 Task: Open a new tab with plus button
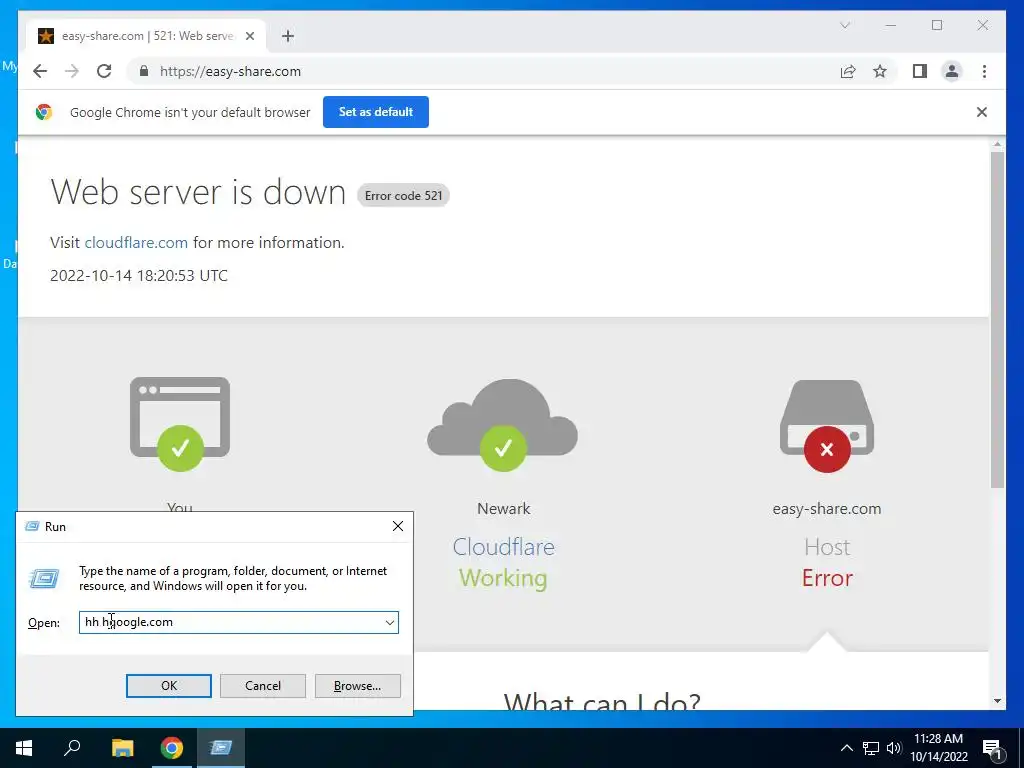pos(288,36)
